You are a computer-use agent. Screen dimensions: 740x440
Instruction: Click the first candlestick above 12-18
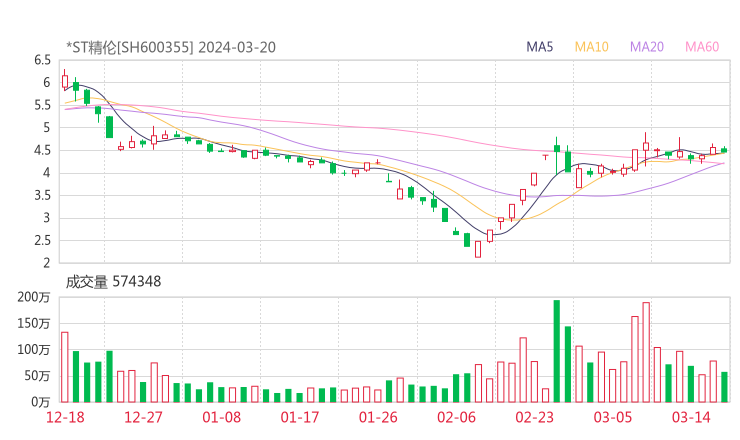(x=65, y=81)
